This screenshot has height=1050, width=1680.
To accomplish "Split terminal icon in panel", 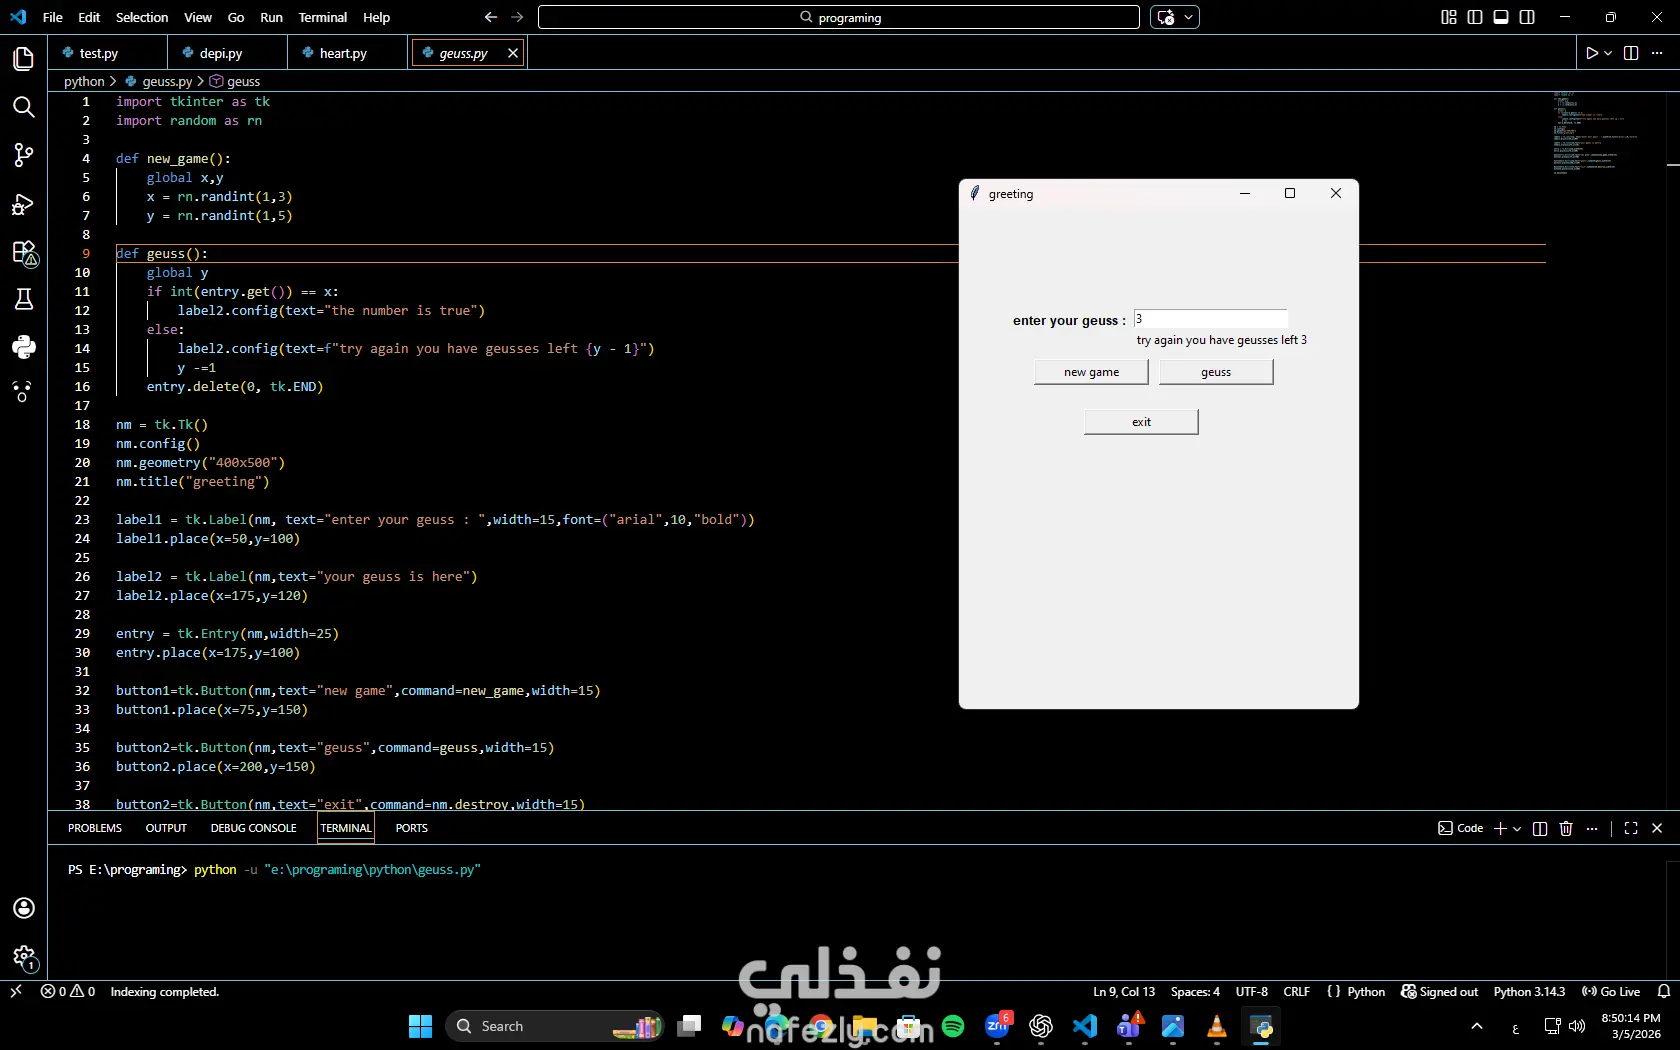I will [1540, 828].
